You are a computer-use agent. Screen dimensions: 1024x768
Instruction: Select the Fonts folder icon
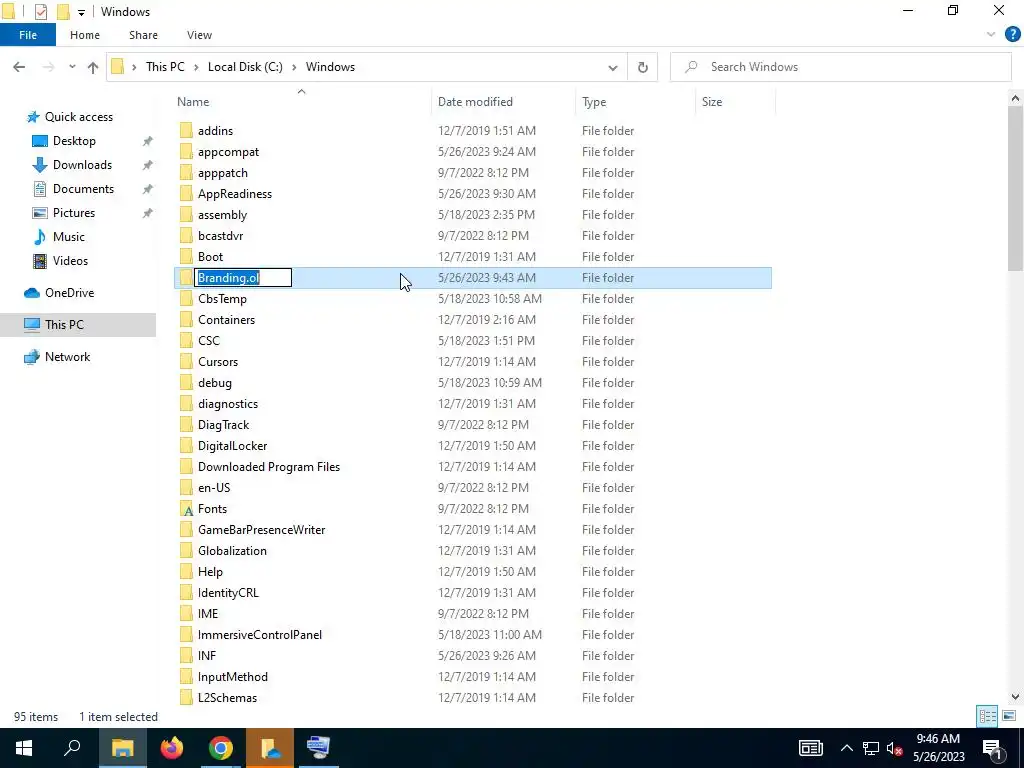click(x=186, y=509)
